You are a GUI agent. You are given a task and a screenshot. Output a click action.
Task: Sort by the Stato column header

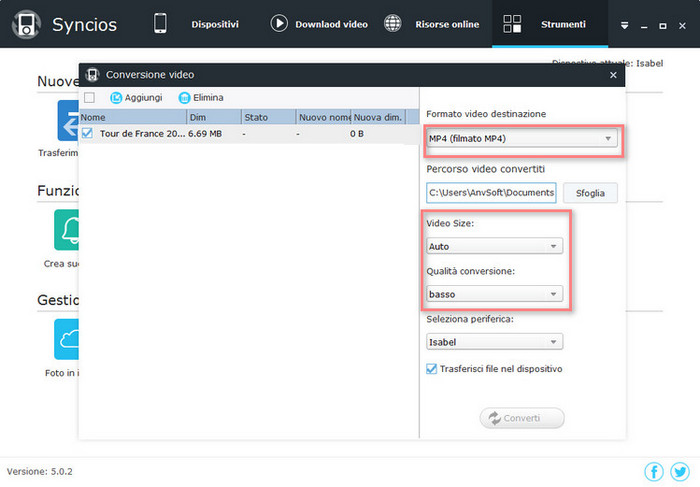268,117
